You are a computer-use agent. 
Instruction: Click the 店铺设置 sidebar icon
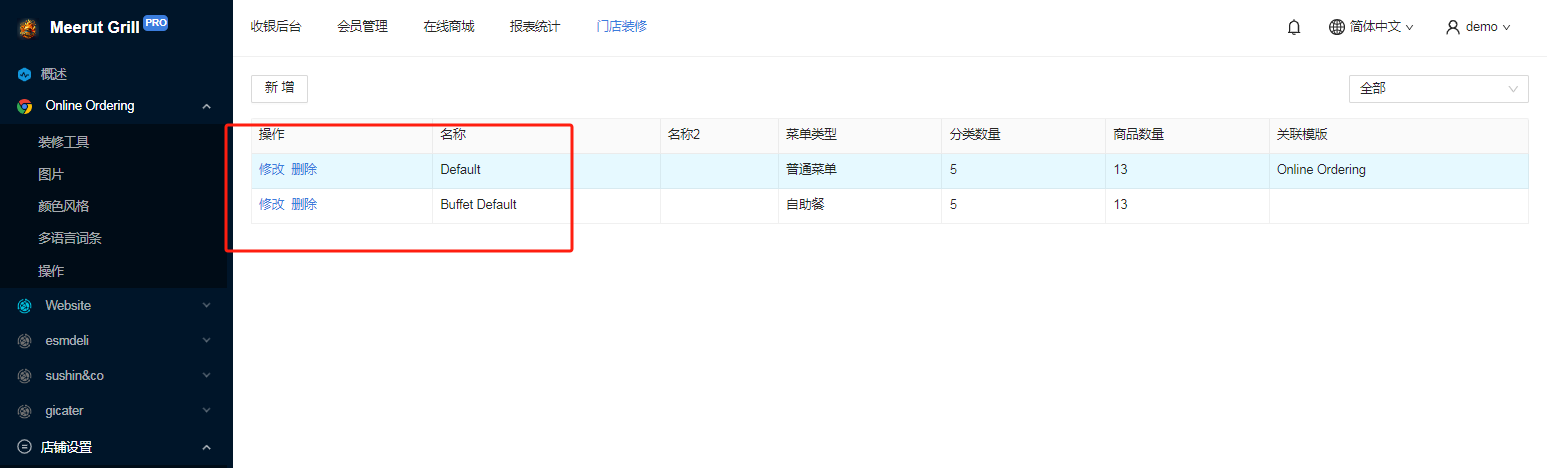(x=25, y=447)
